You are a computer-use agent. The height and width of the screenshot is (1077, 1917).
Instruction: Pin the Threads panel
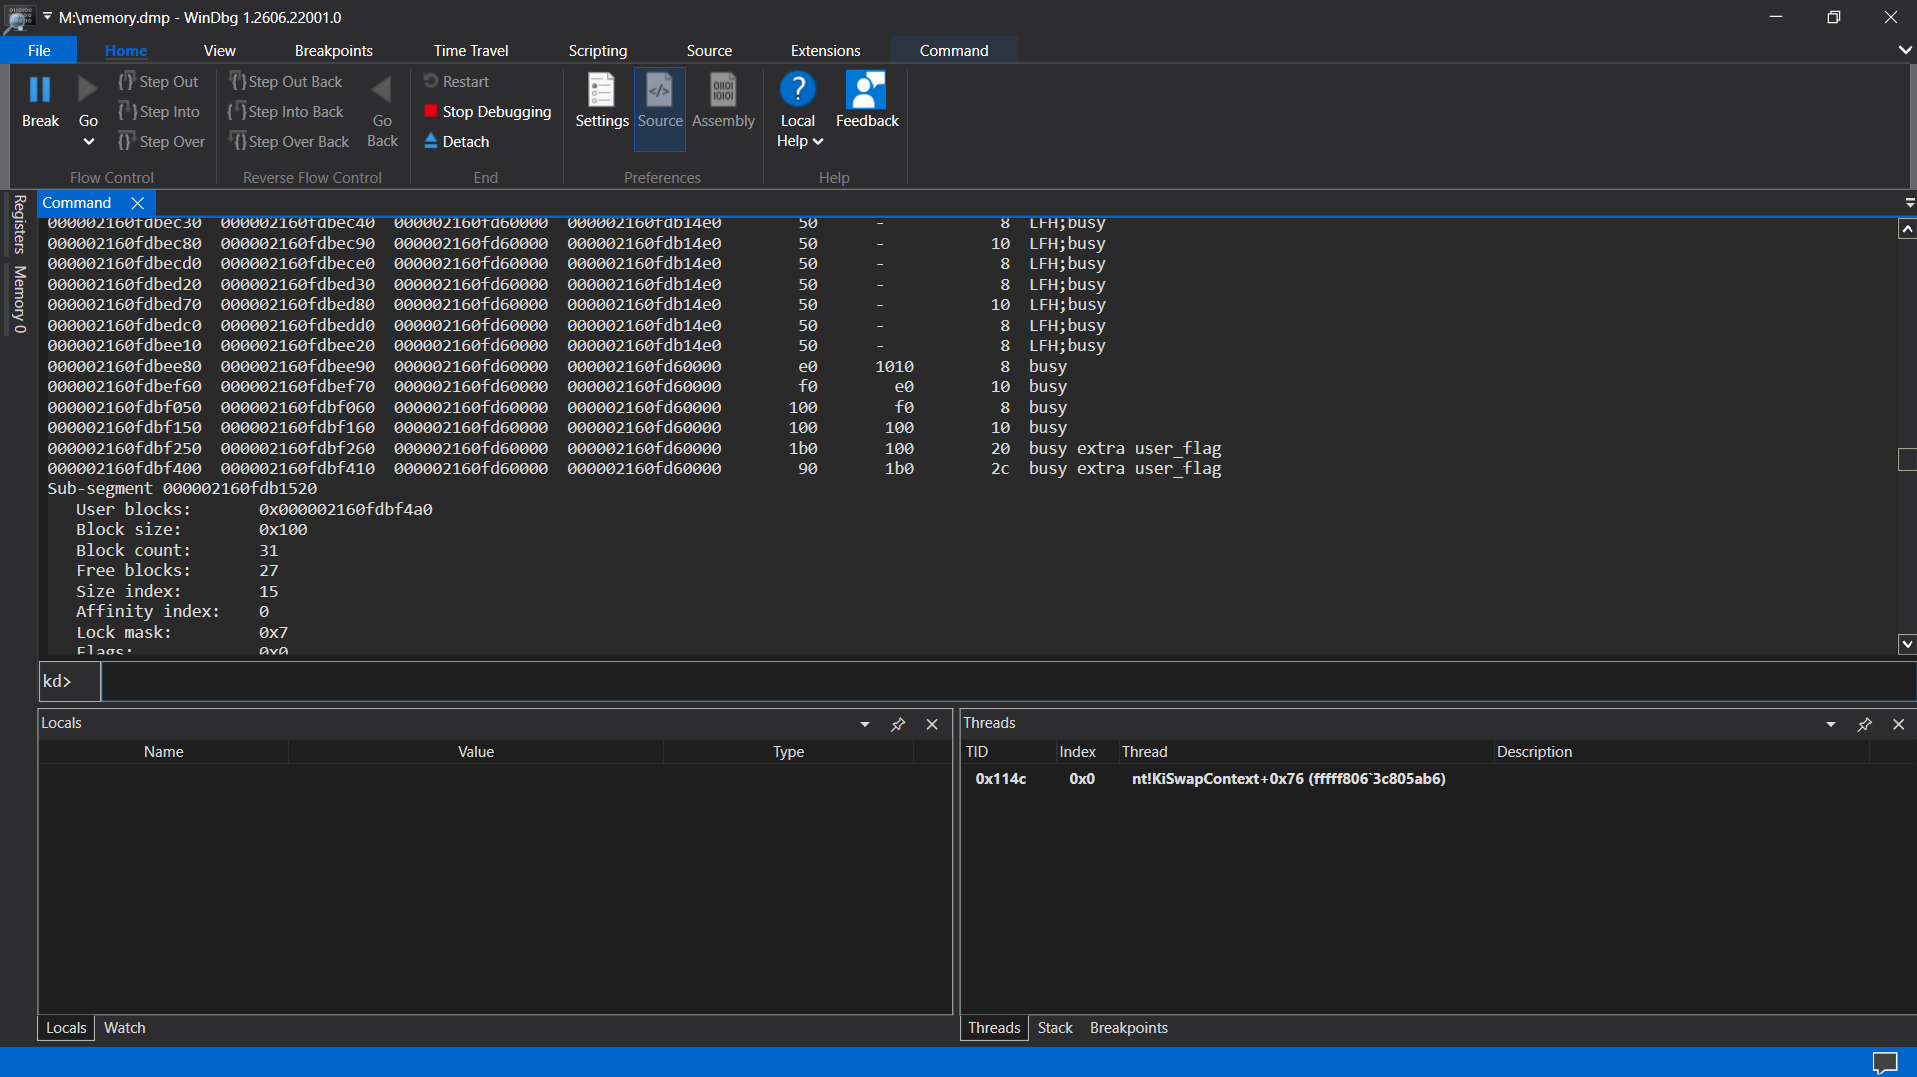1864,724
